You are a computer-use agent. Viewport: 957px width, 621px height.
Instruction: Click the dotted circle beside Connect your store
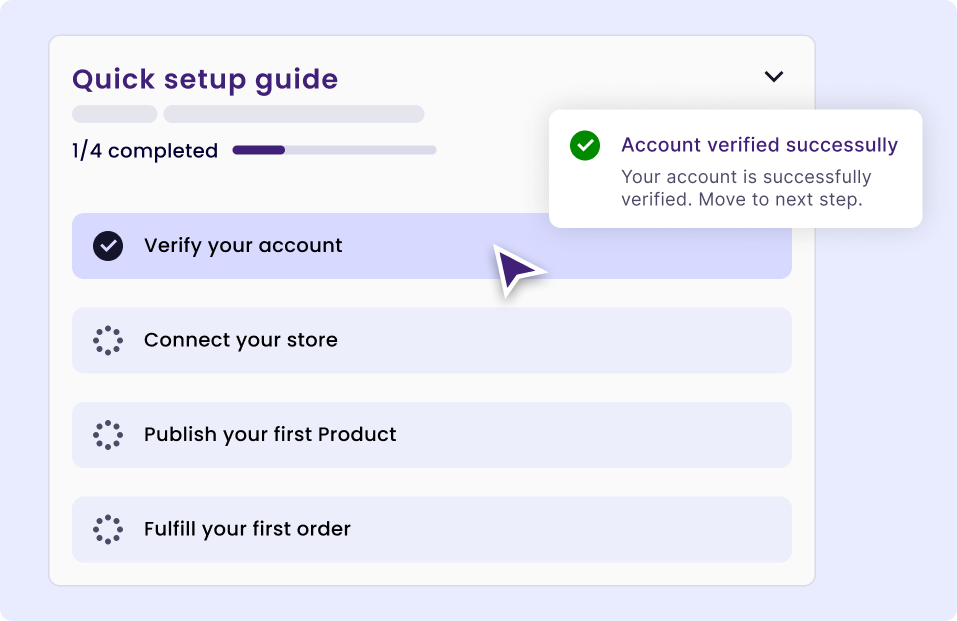(108, 340)
